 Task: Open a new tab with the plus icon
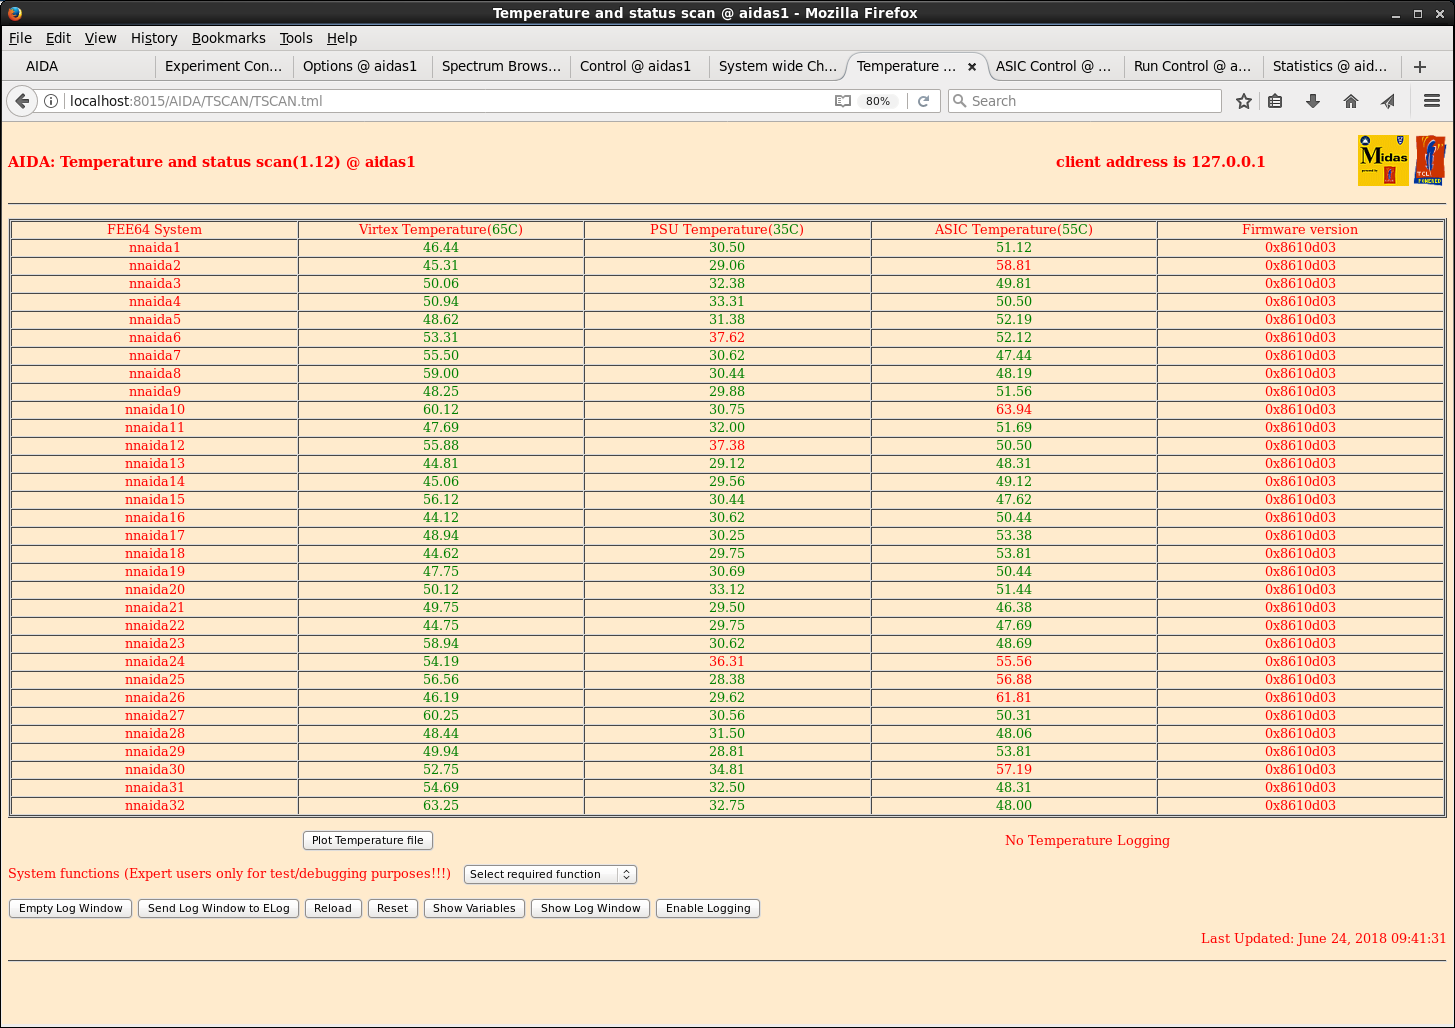tap(1420, 66)
